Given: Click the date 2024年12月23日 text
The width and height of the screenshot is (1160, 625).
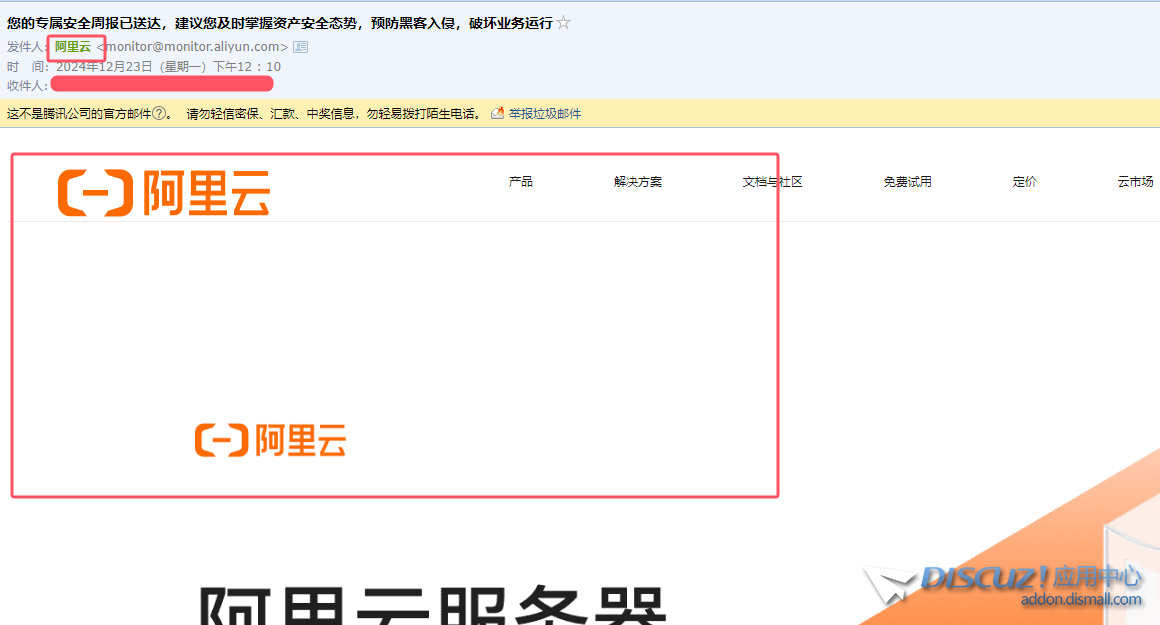Looking at the screenshot, I should coord(104,67).
